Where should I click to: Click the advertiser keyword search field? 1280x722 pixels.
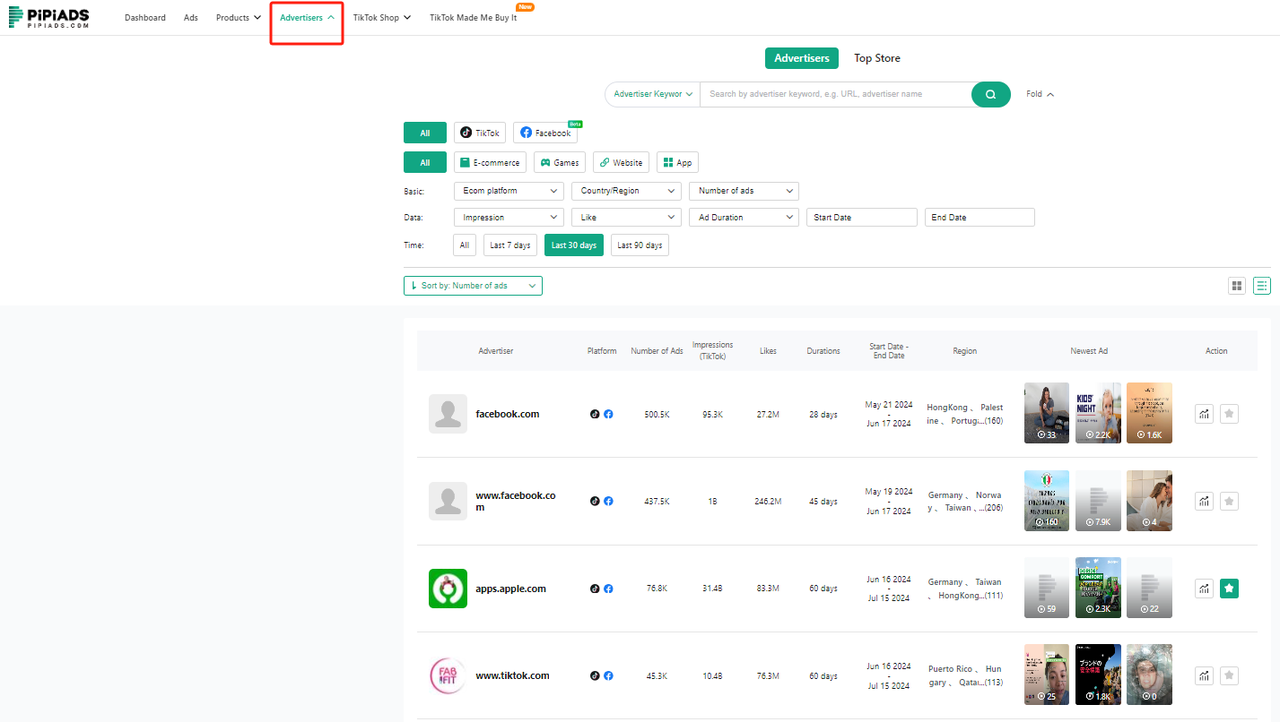(835, 94)
